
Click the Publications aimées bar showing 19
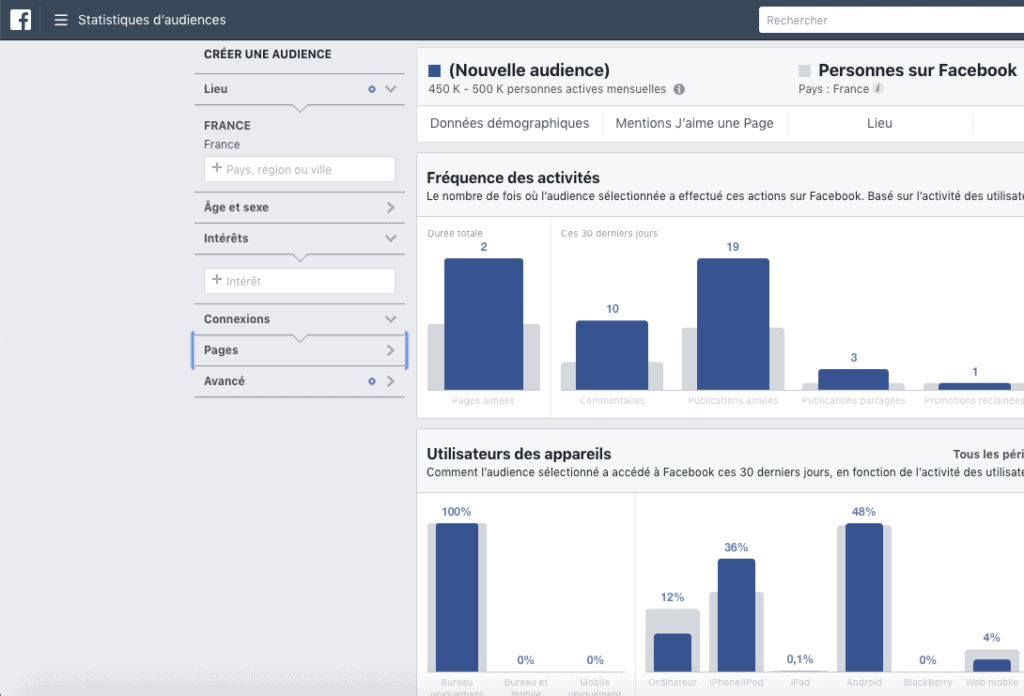point(733,324)
